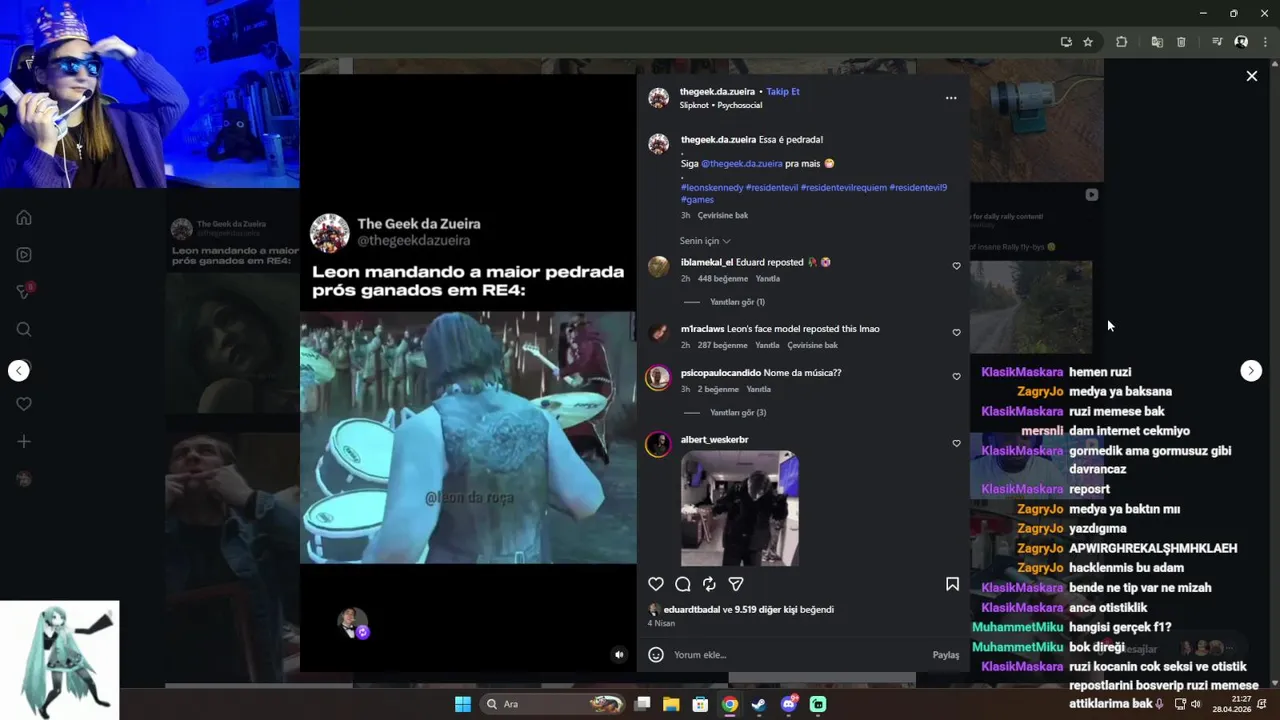
Task: Open Search in the Instagram sidebar
Action: 24,329
